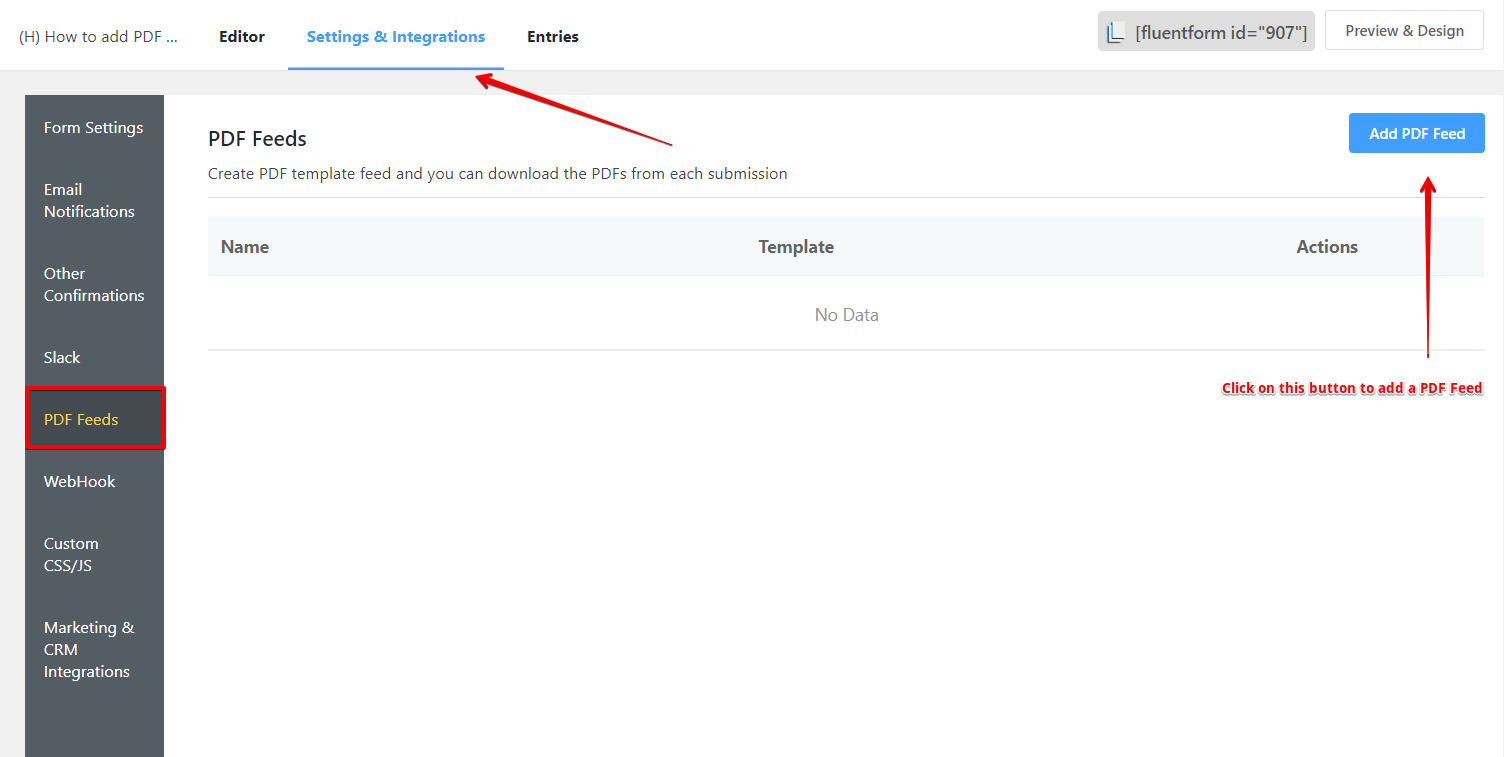The height and width of the screenshot is (757, 1504).
Task: Configure the Slack integration
Action: pyautogui.click(x=62, y=357)
